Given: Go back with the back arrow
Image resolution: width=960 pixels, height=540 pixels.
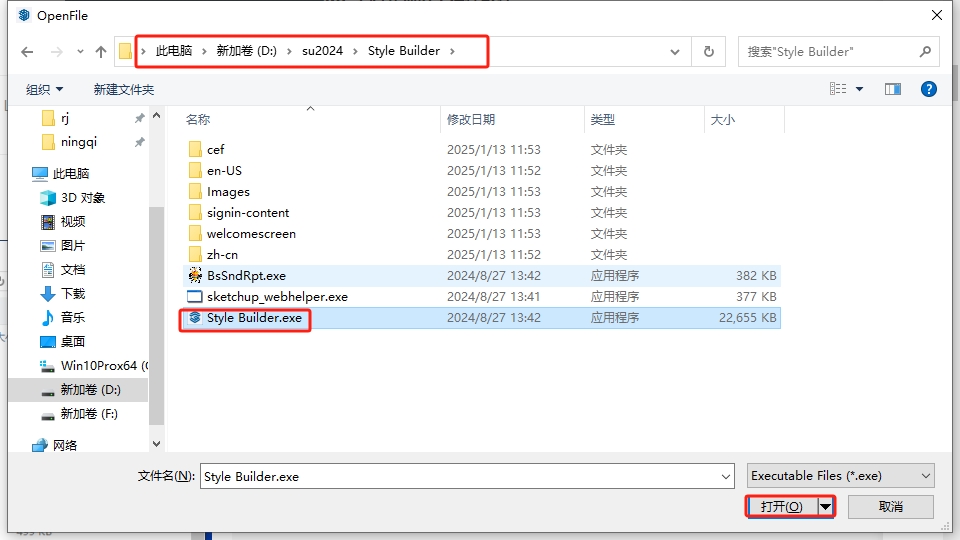Looking at the screenshot, I should [27, 52].
